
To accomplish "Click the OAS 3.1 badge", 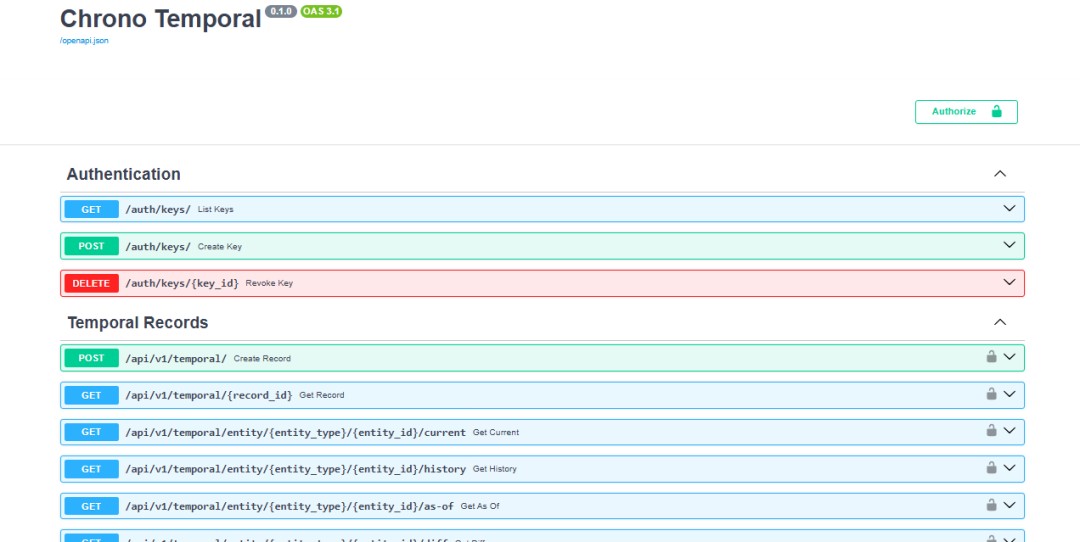I will 321,12.
